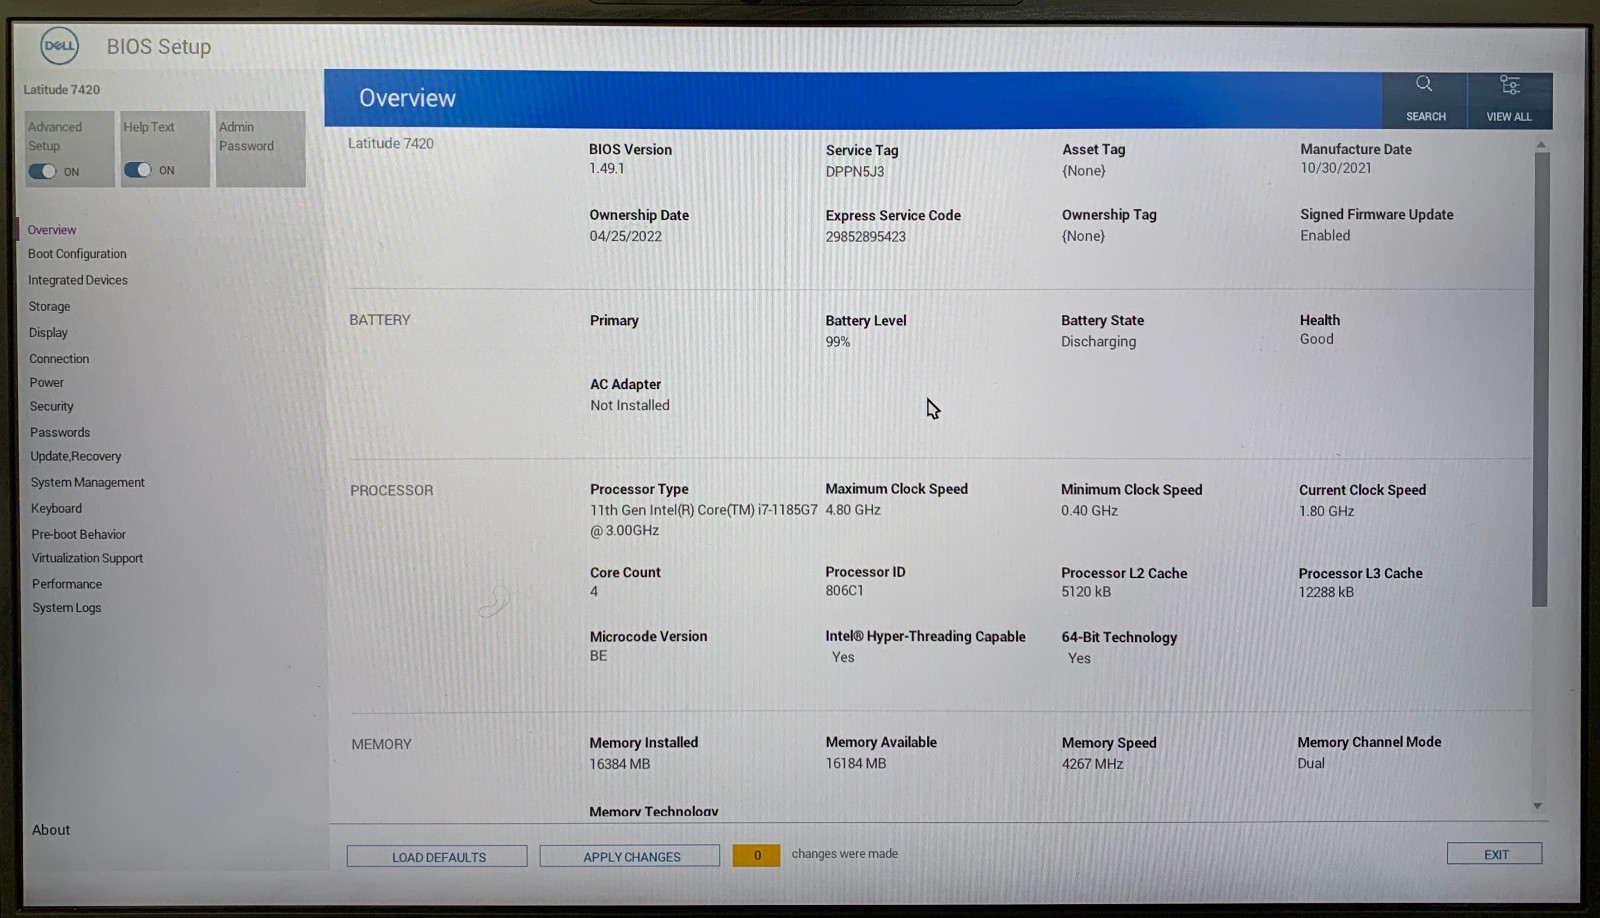
Task: Open System Management section
Action: click(x=88, y=482)
